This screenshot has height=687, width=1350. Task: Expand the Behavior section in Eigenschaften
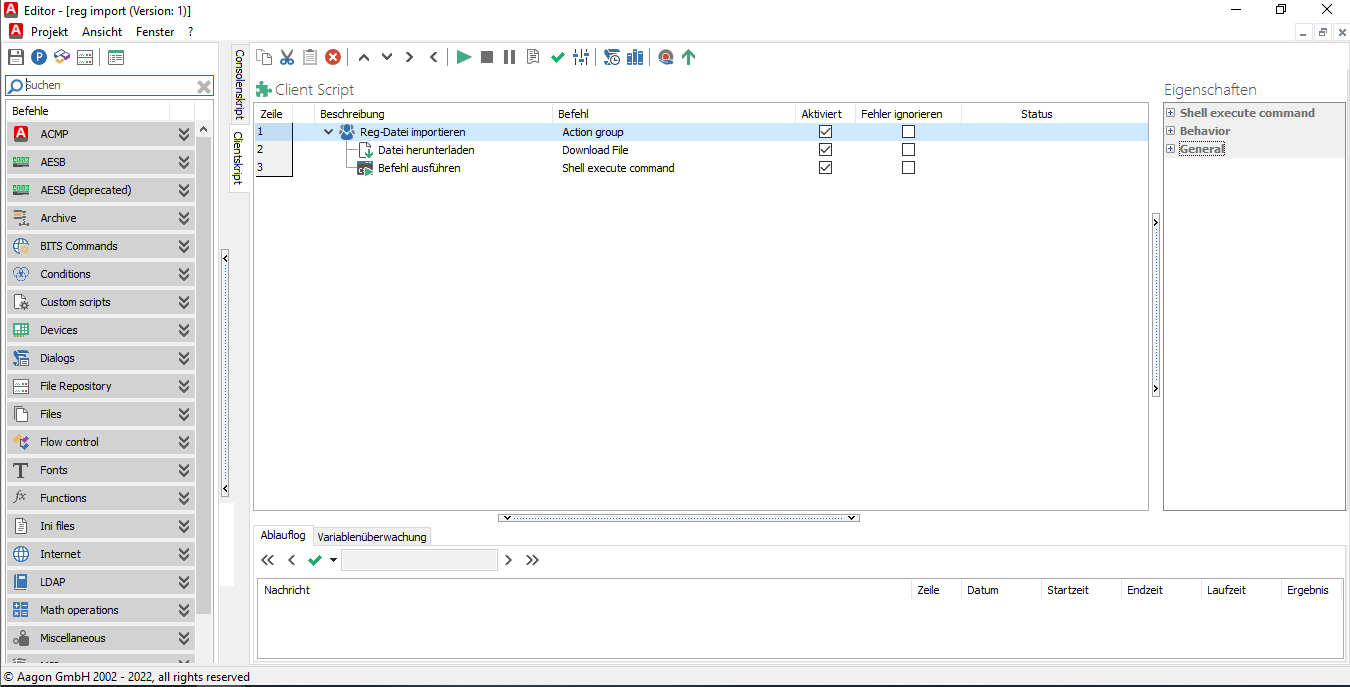pos(1170,130)
